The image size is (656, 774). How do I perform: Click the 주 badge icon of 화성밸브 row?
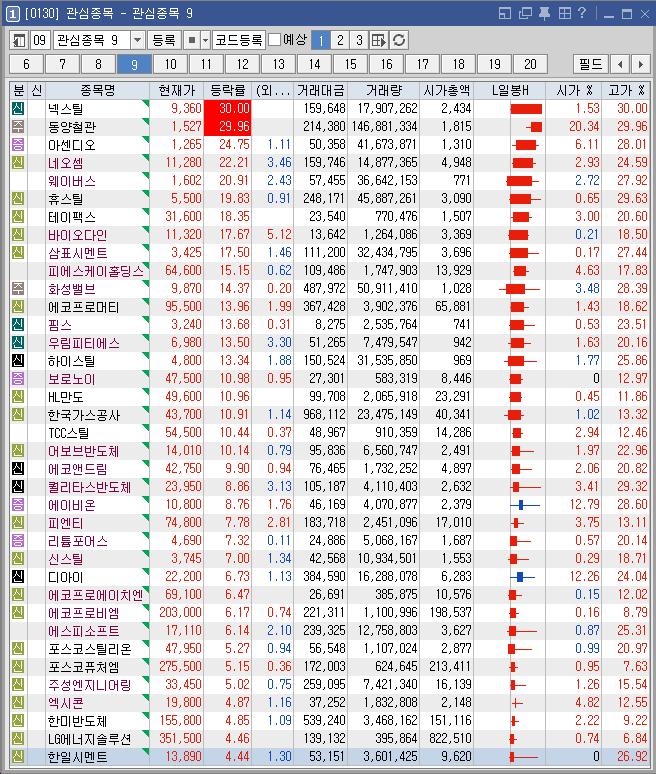tap(18, 288)
